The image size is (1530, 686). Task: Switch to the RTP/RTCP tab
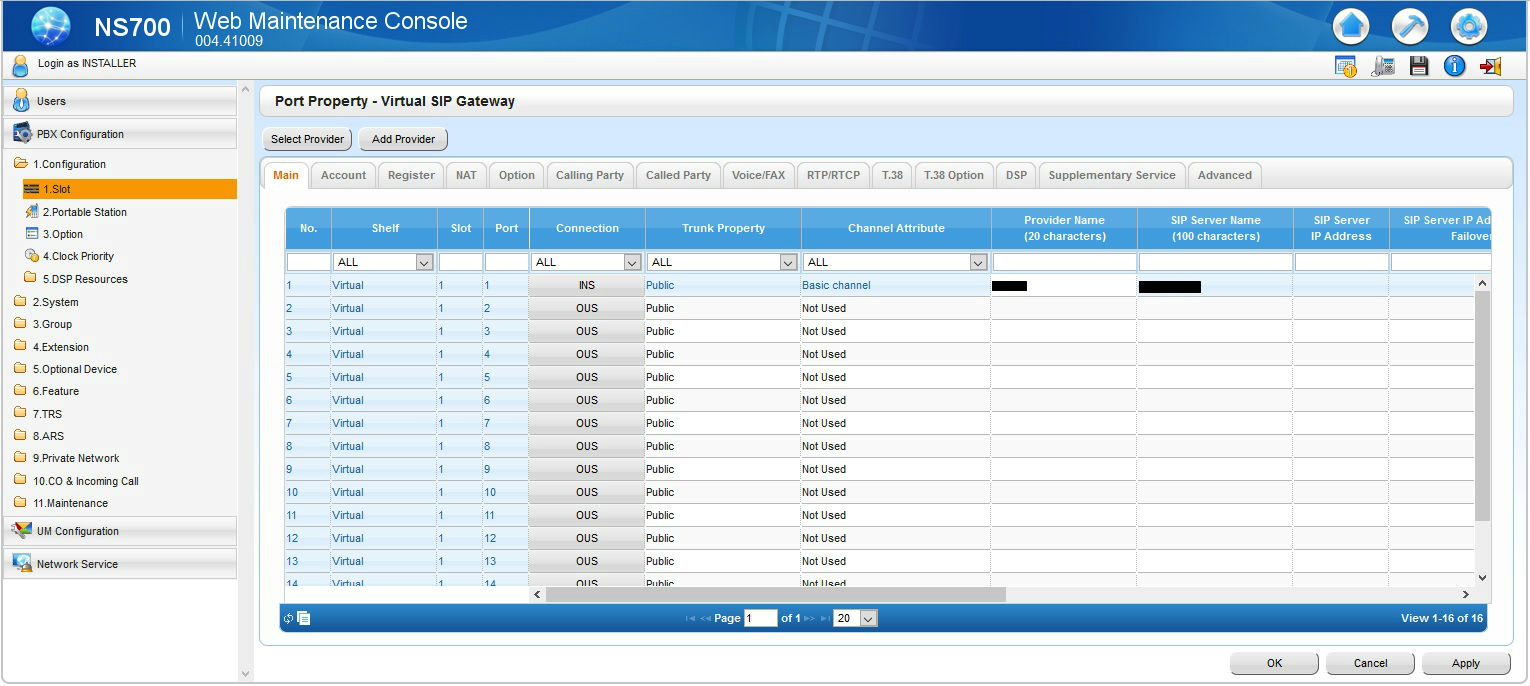[833, 175]
